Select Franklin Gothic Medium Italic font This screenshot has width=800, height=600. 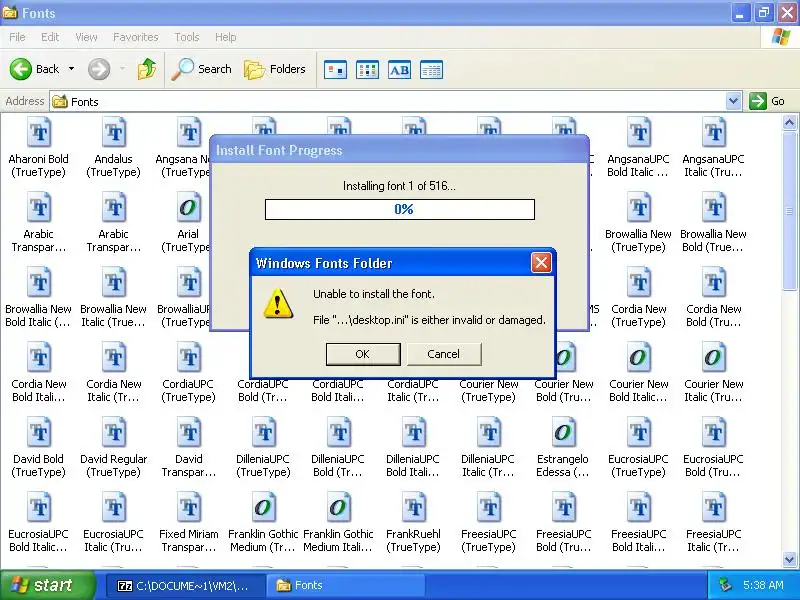(x=338, y=522)
